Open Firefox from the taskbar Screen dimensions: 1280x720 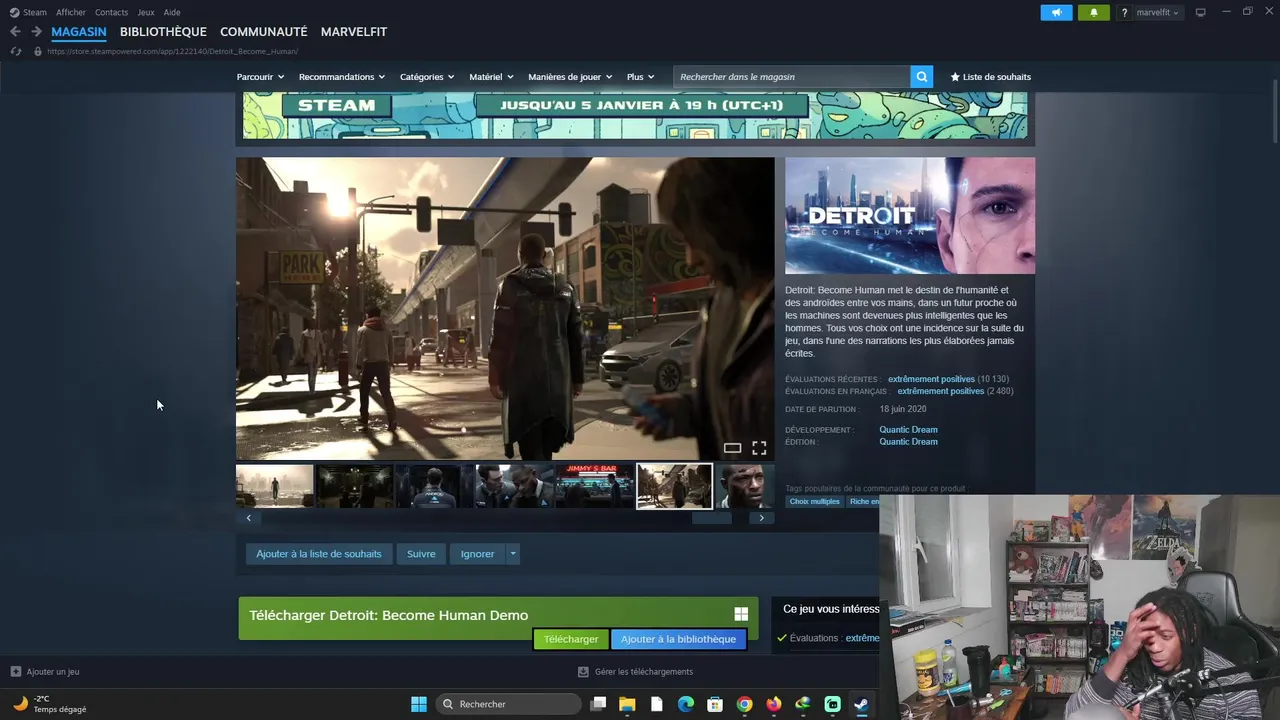tap(773, 704)
